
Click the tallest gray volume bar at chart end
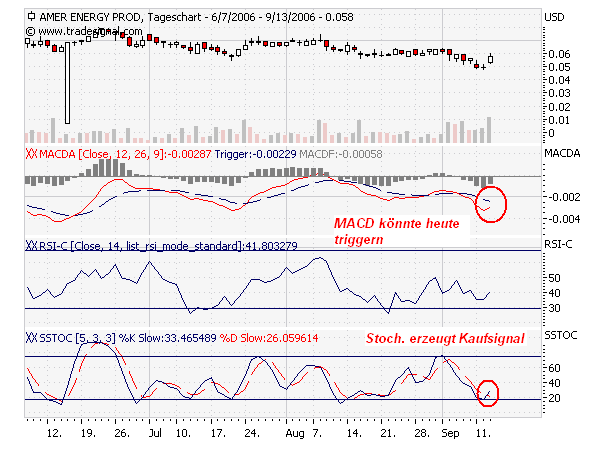(489, 130)
